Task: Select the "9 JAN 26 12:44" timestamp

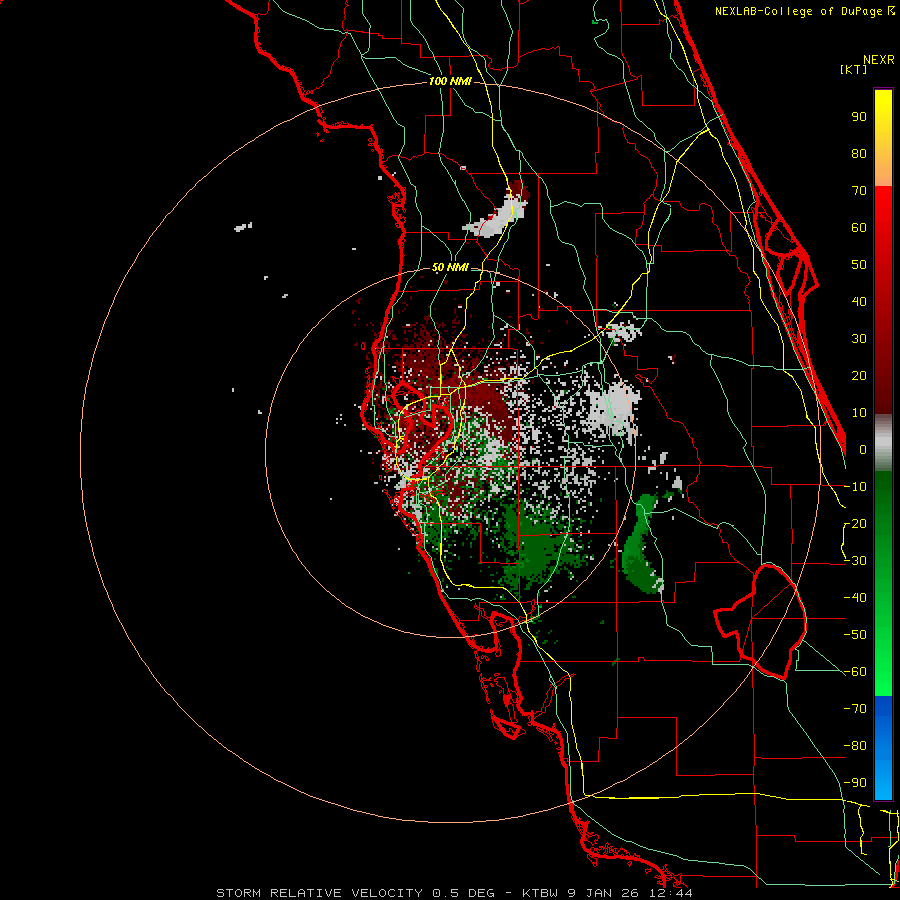Action: [x=629, y=893]
